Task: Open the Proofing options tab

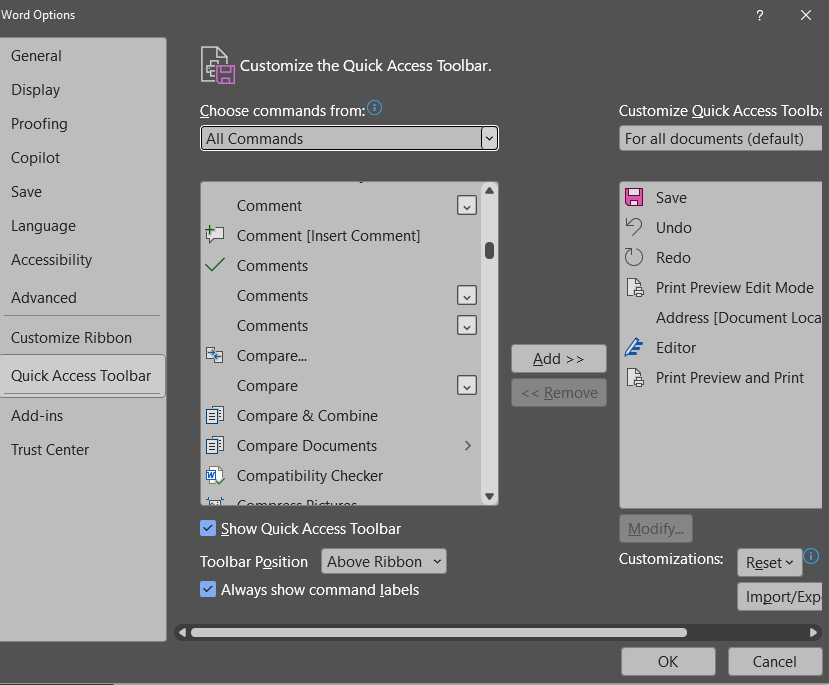Action: pos(83,123)
